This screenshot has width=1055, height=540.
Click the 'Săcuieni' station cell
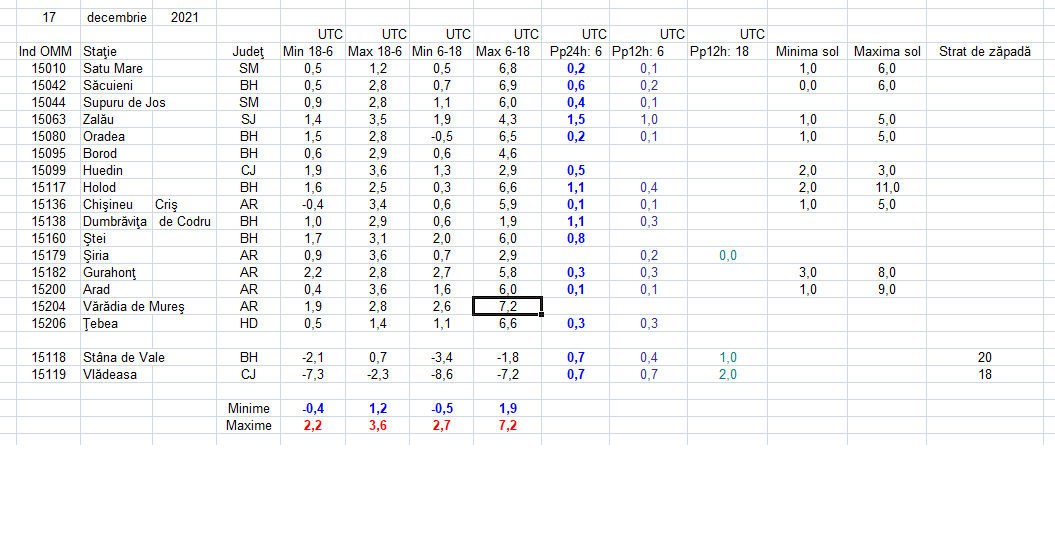pyautogui.click(x=116, y=85)
